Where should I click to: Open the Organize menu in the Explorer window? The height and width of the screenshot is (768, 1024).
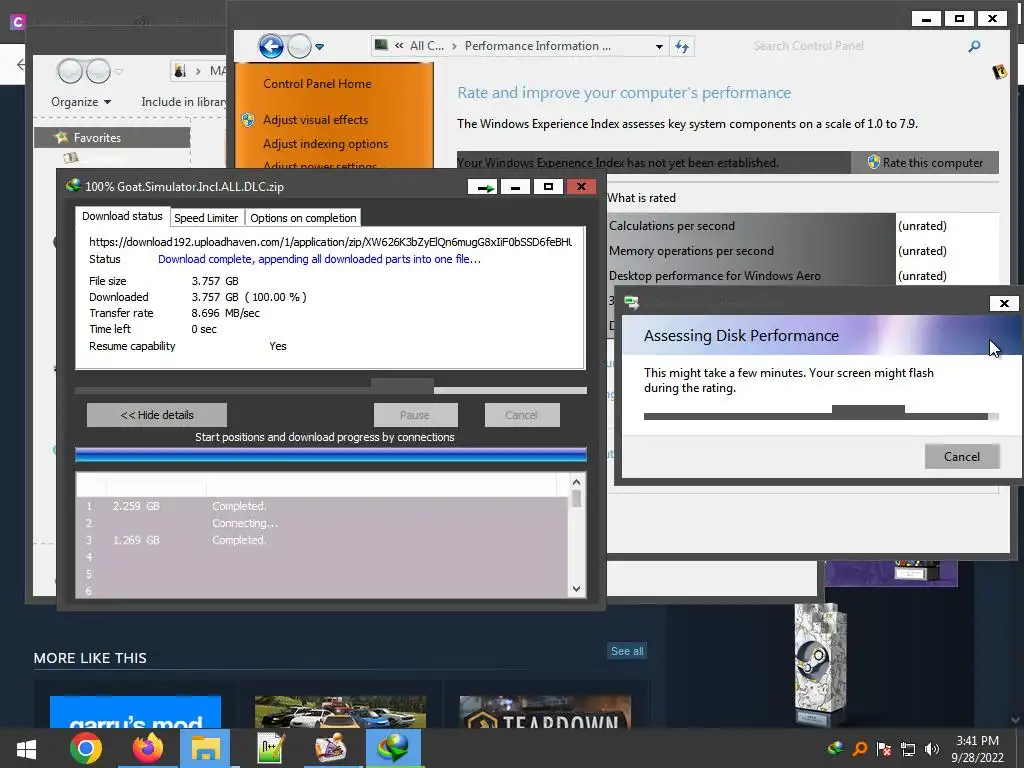(x=81, y=102)
